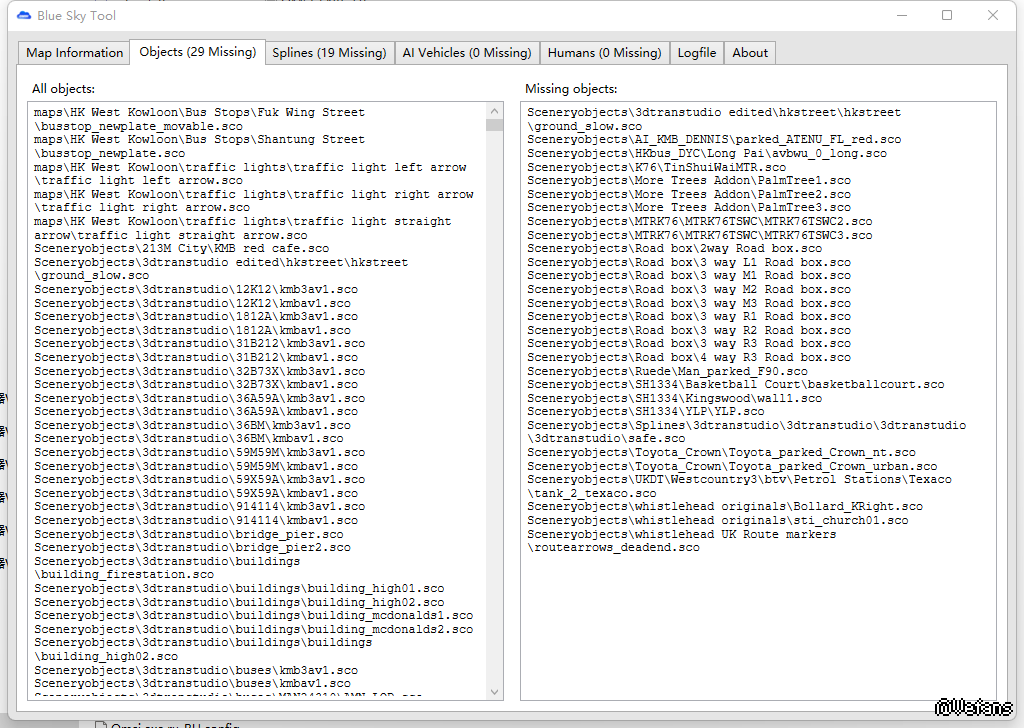The image size is (1024, 728).
Task: Click the missing basketballcourt.sco entry
Action: tap(735, 384)
